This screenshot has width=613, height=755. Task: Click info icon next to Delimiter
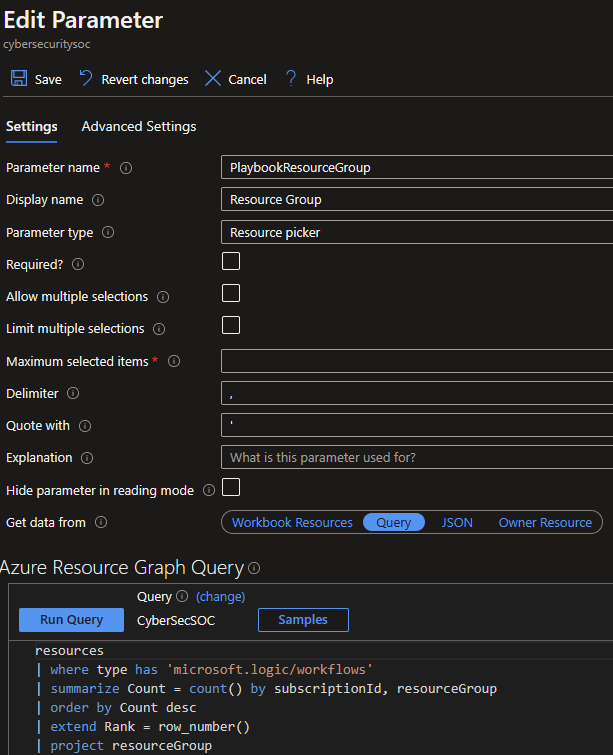73,393
